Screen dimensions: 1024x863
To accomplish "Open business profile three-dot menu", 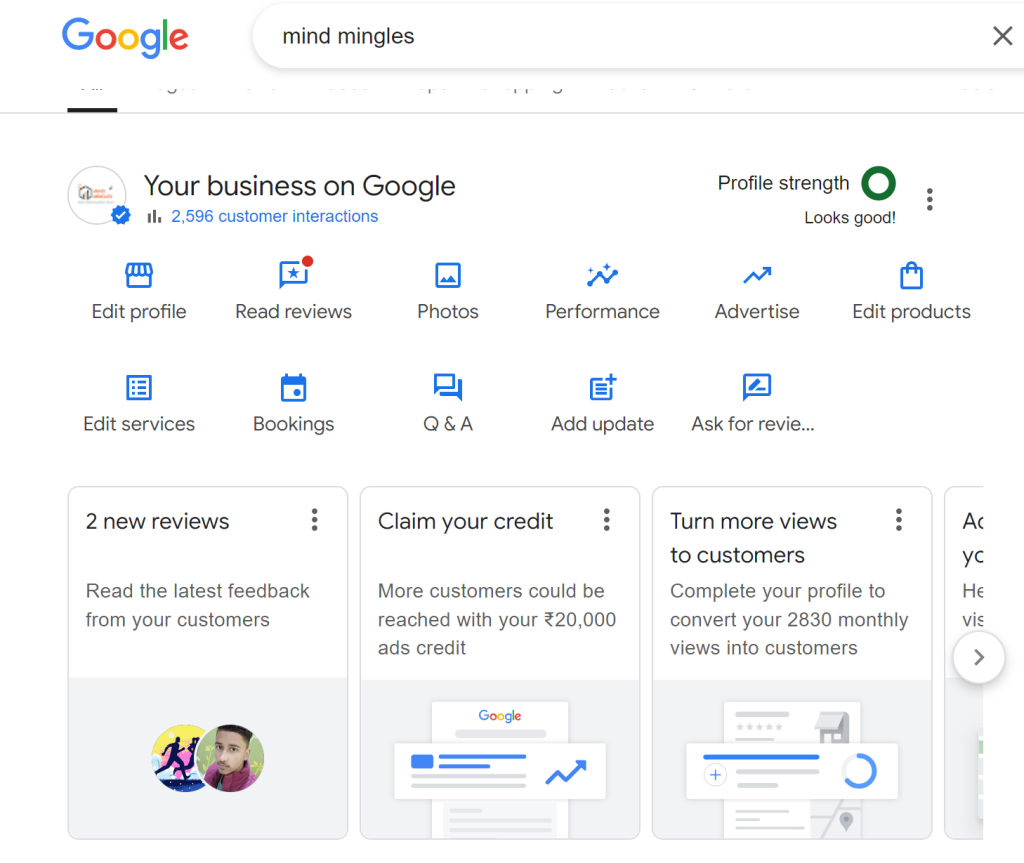I will point(930,199).
